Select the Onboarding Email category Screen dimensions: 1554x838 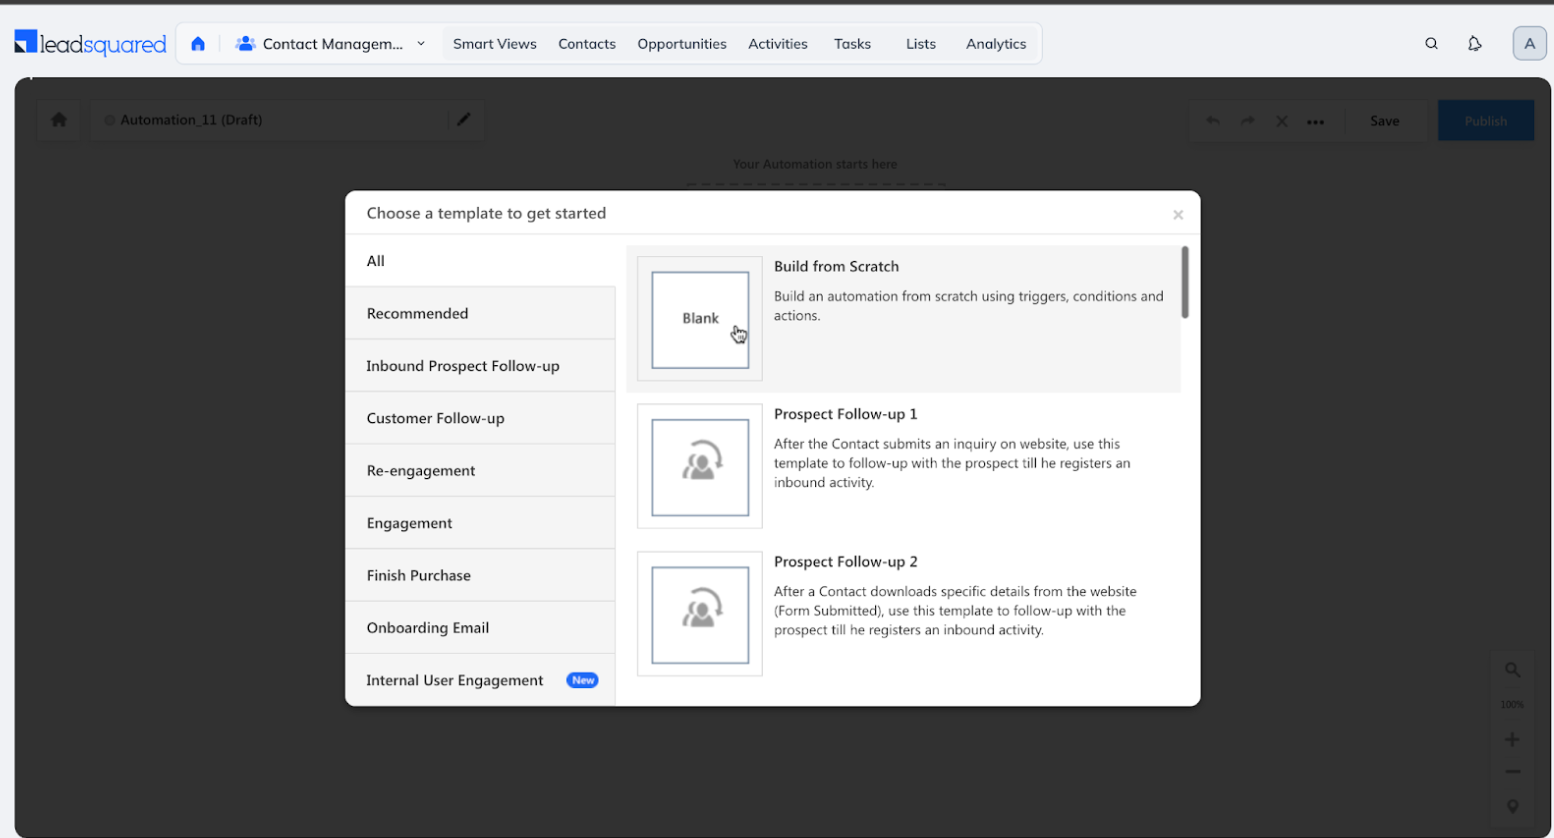tap(480, 628)
